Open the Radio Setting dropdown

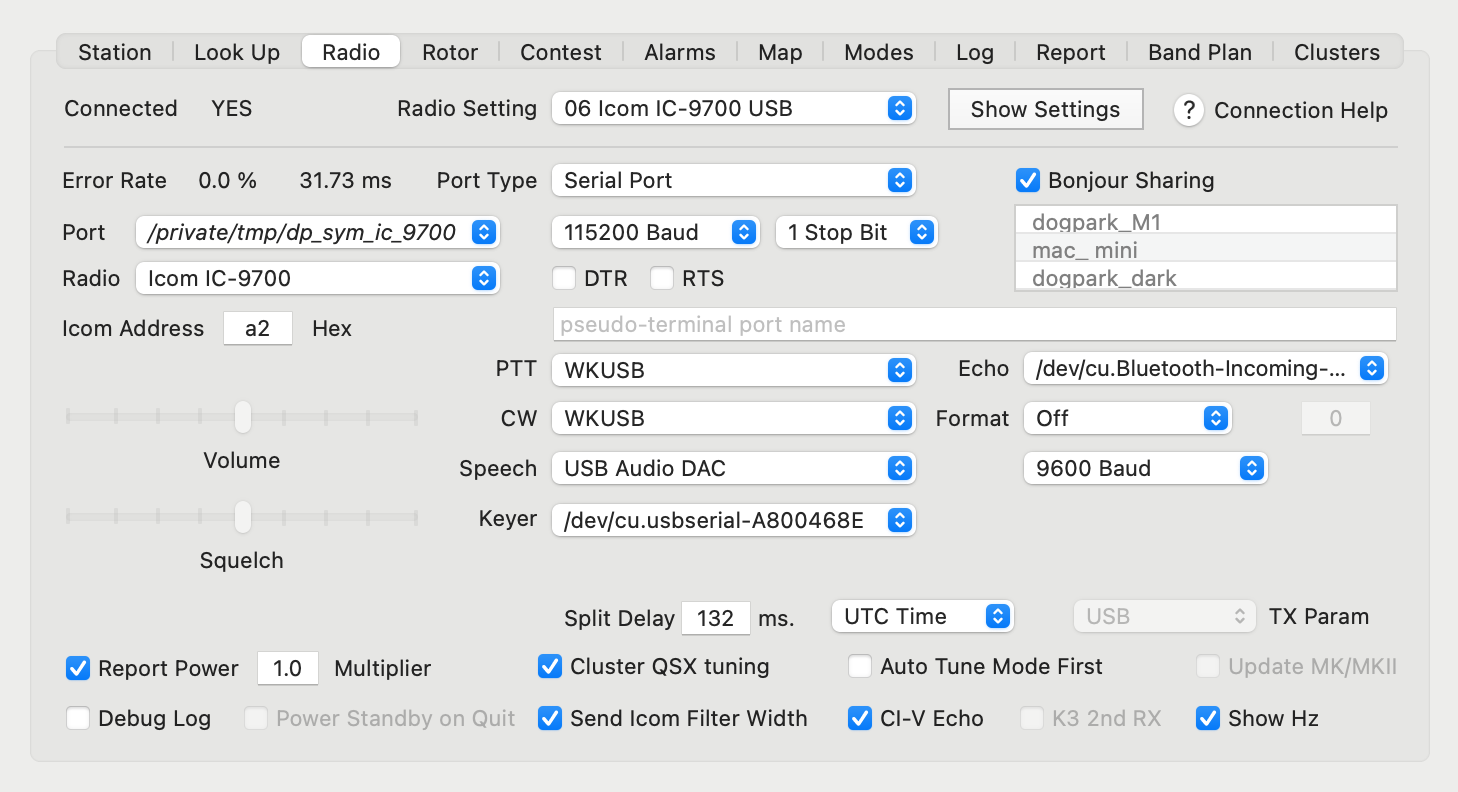click(x=733, y=109)
